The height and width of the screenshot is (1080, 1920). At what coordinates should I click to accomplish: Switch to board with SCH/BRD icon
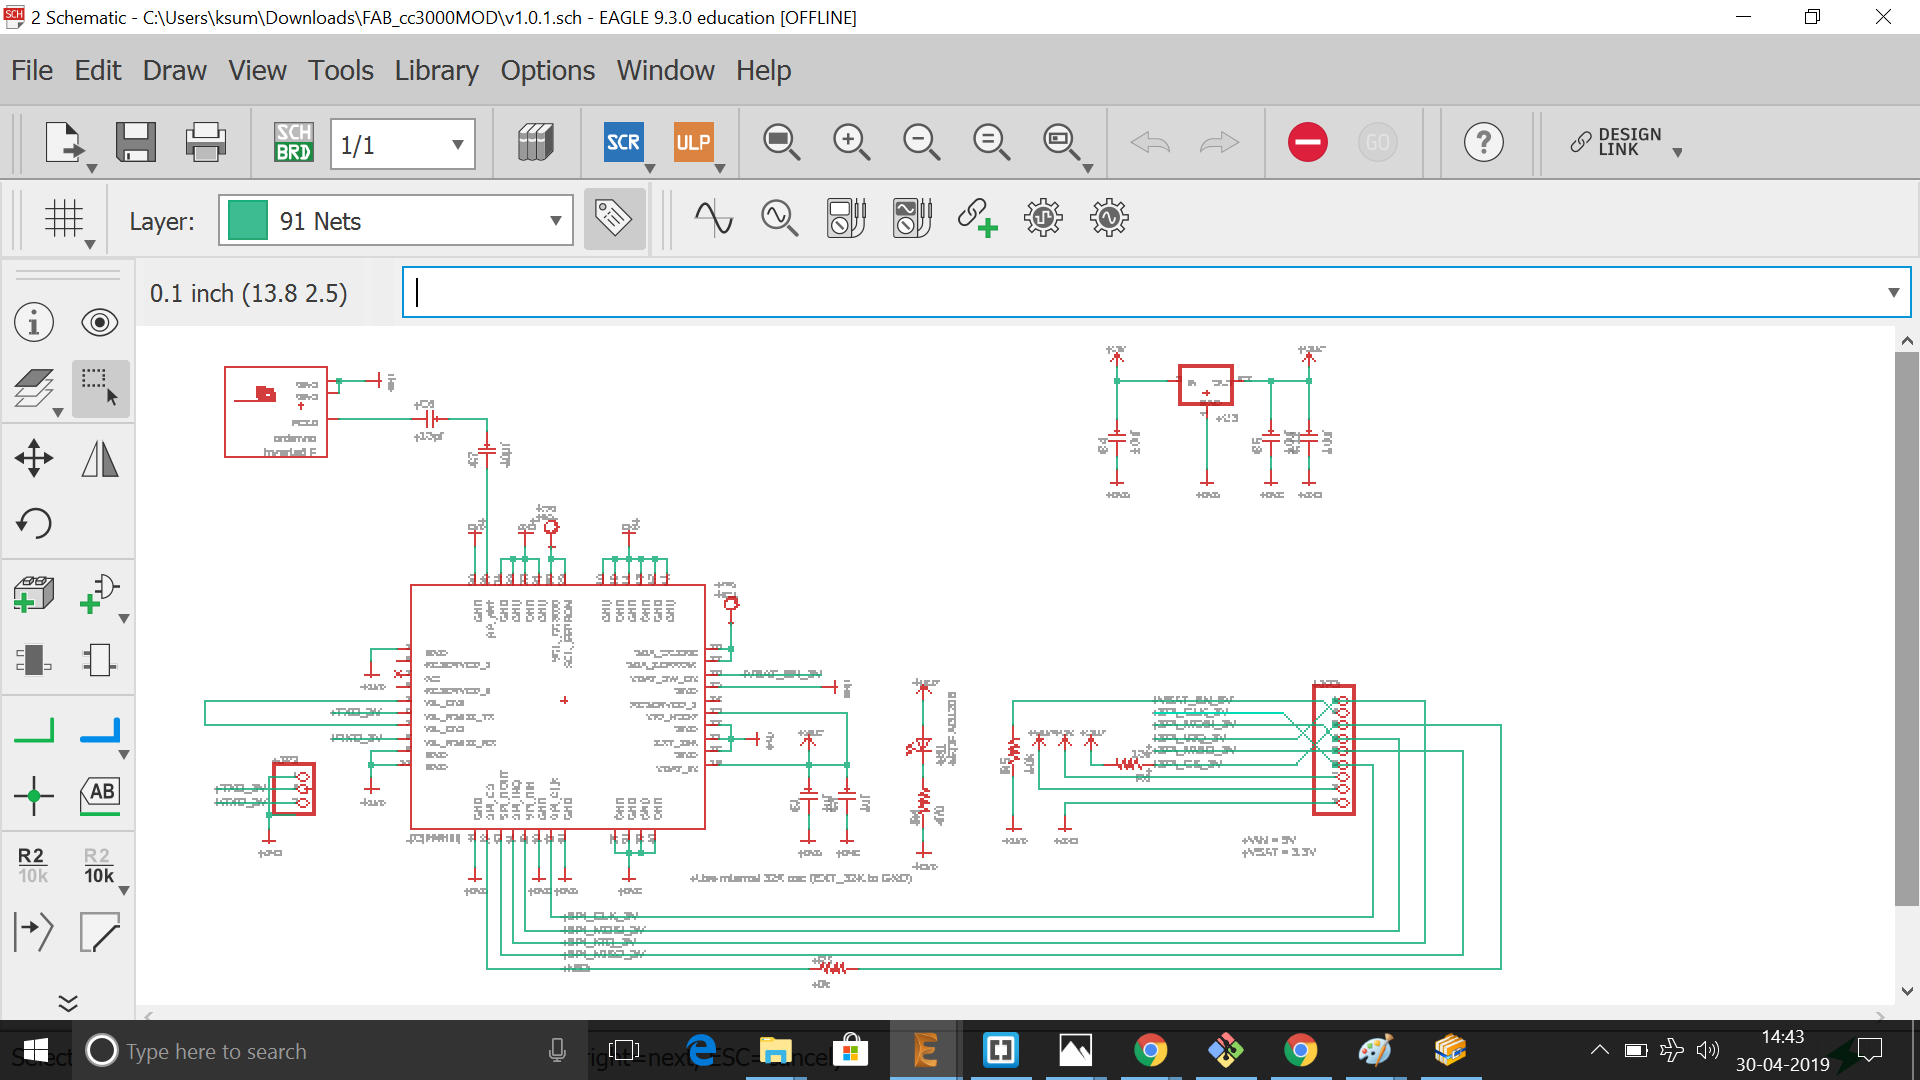[293, 142]
